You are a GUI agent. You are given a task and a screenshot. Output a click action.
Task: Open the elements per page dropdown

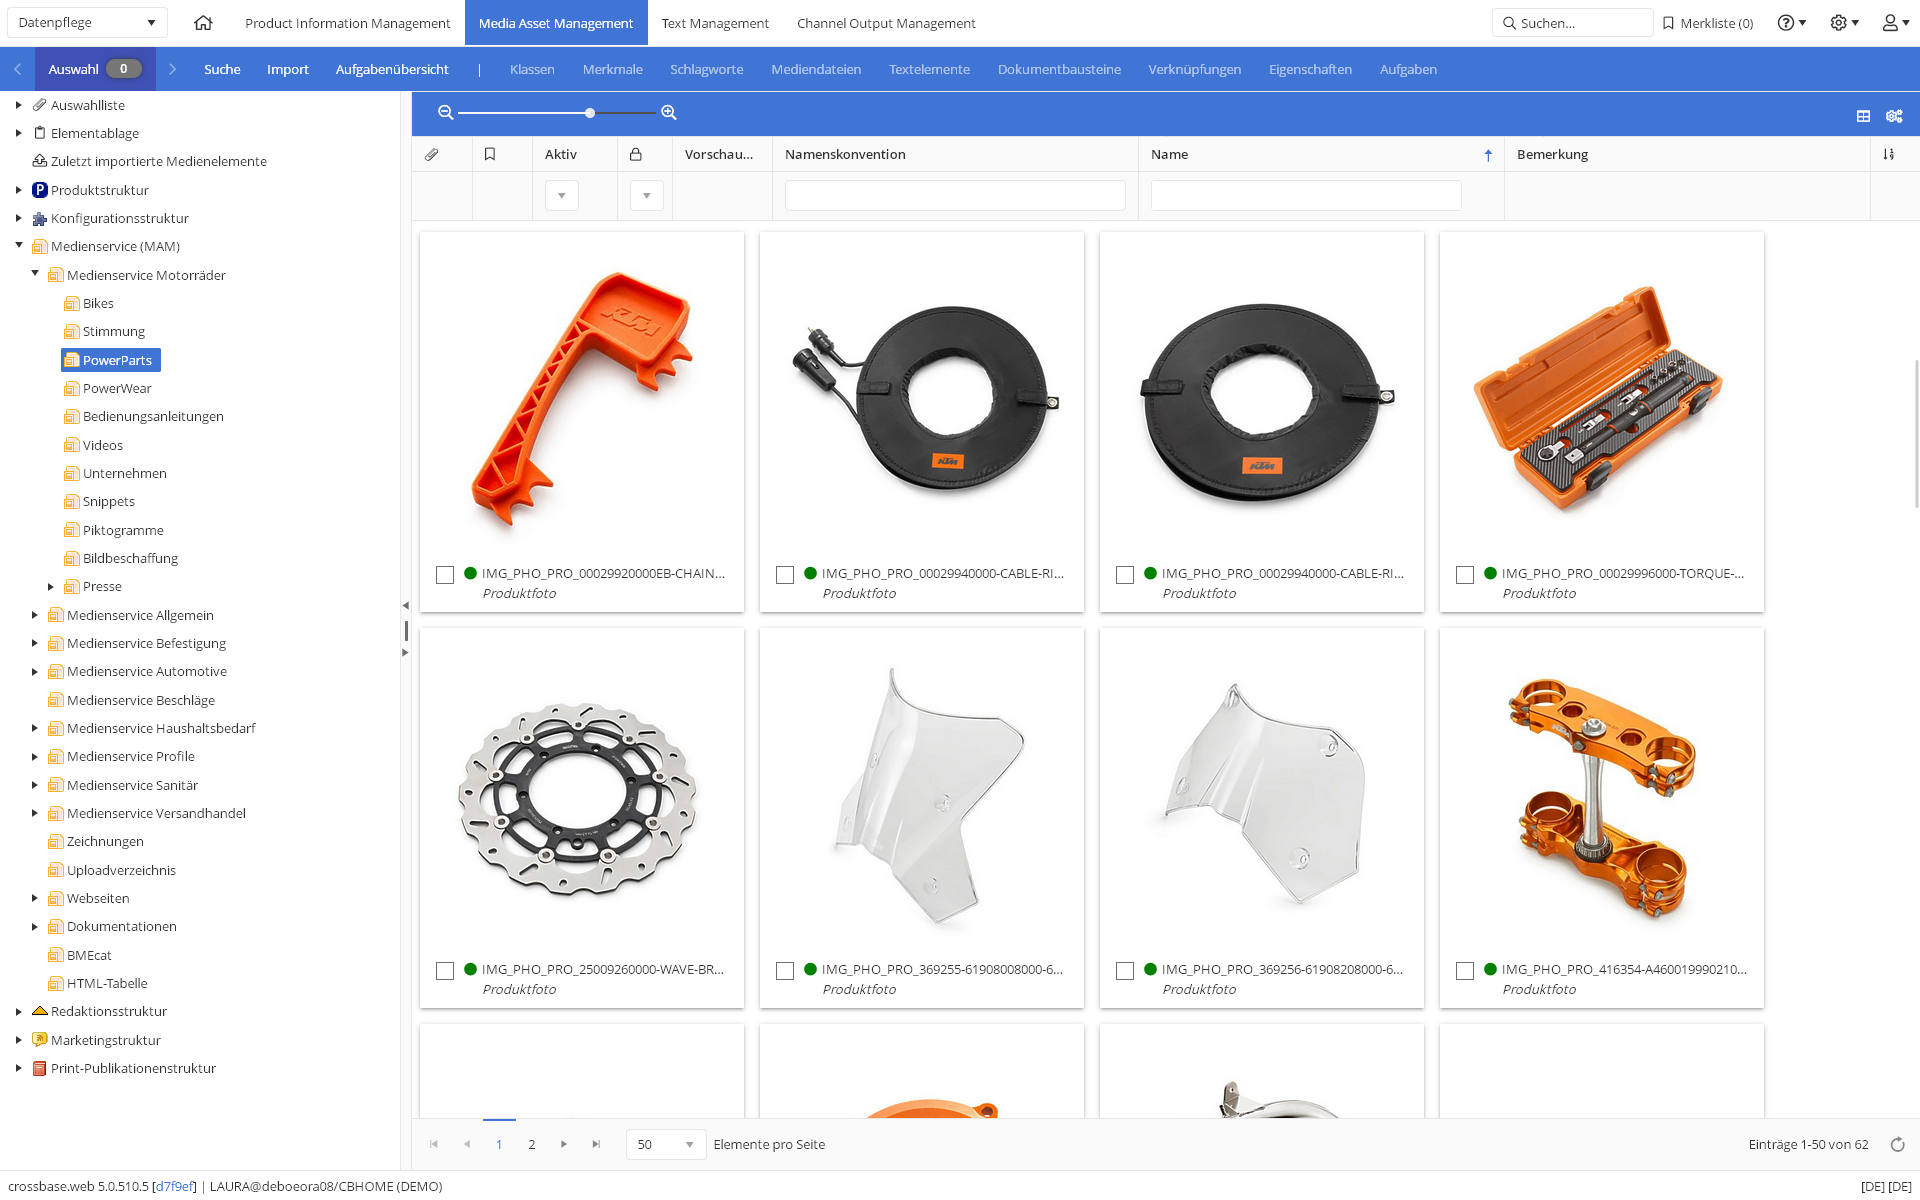coord(666,1144)
